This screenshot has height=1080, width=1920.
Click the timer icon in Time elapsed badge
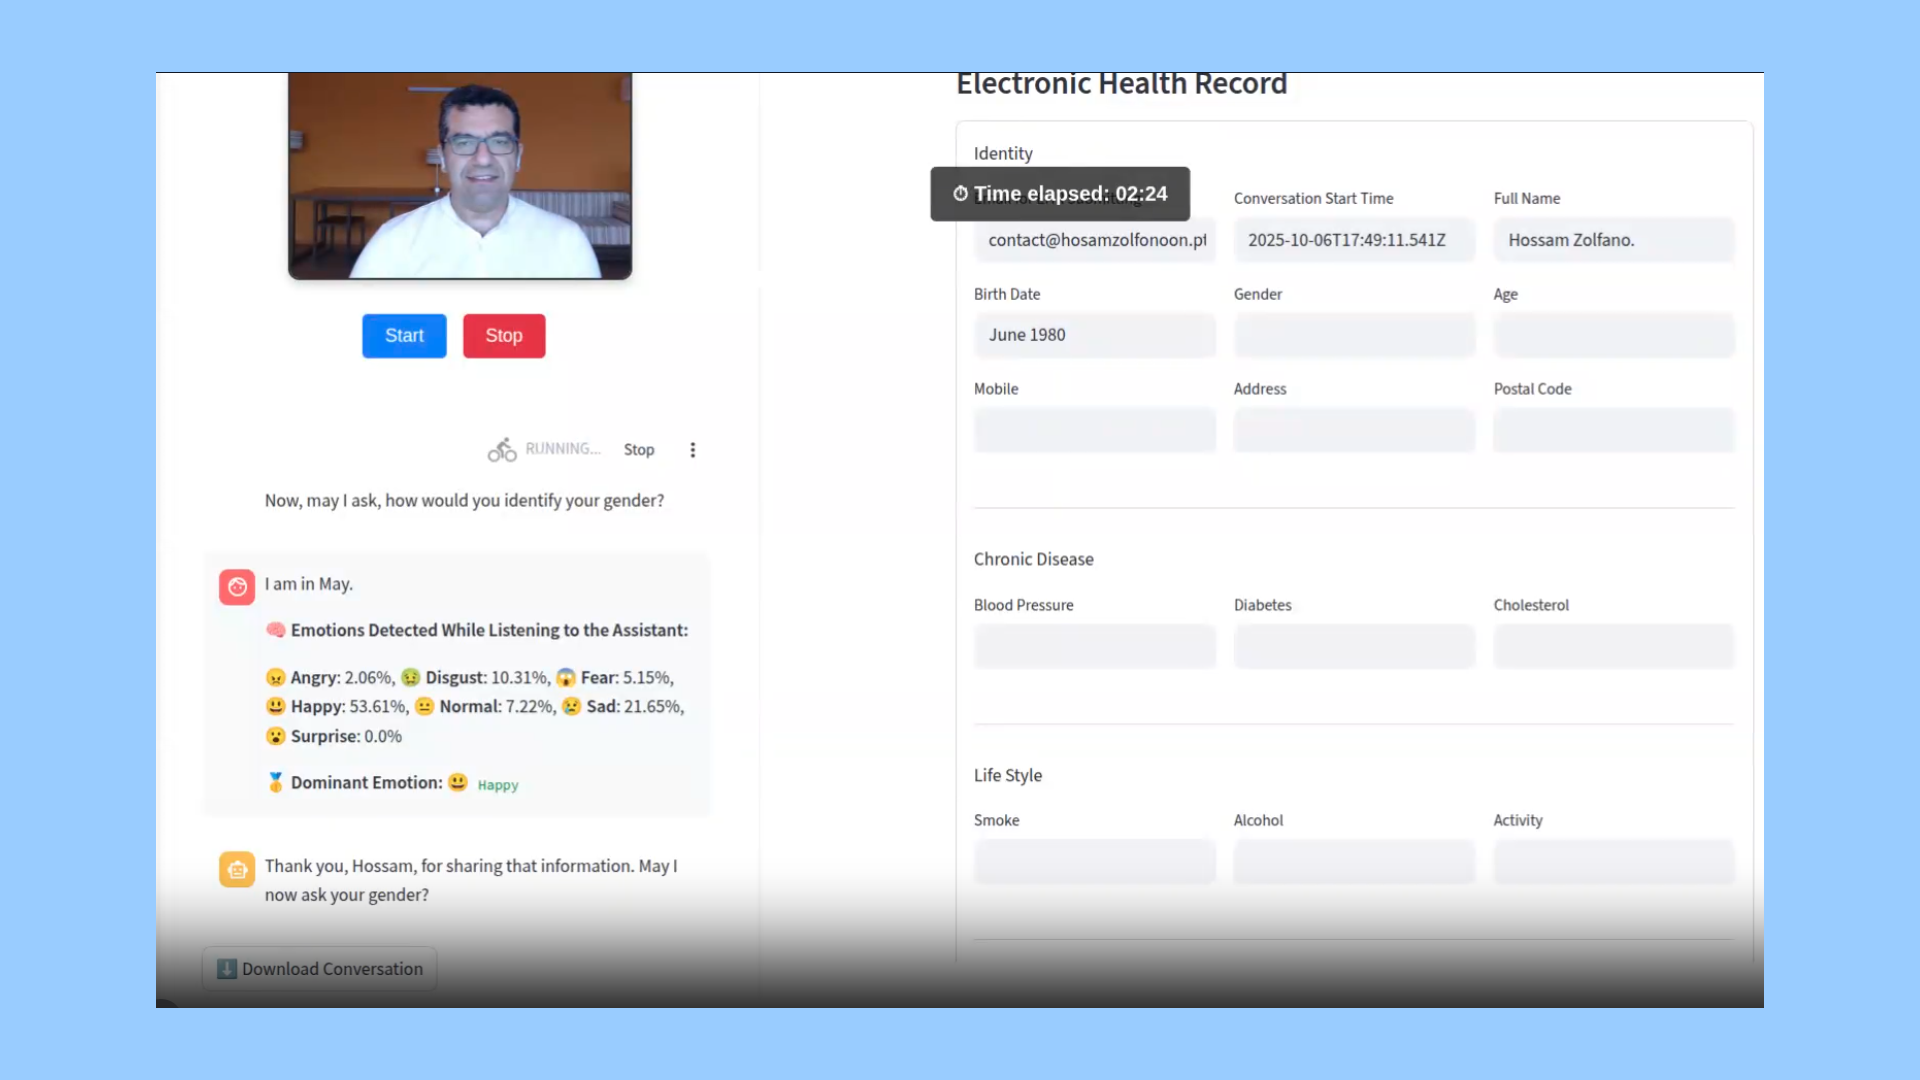(x=960, y=194)
